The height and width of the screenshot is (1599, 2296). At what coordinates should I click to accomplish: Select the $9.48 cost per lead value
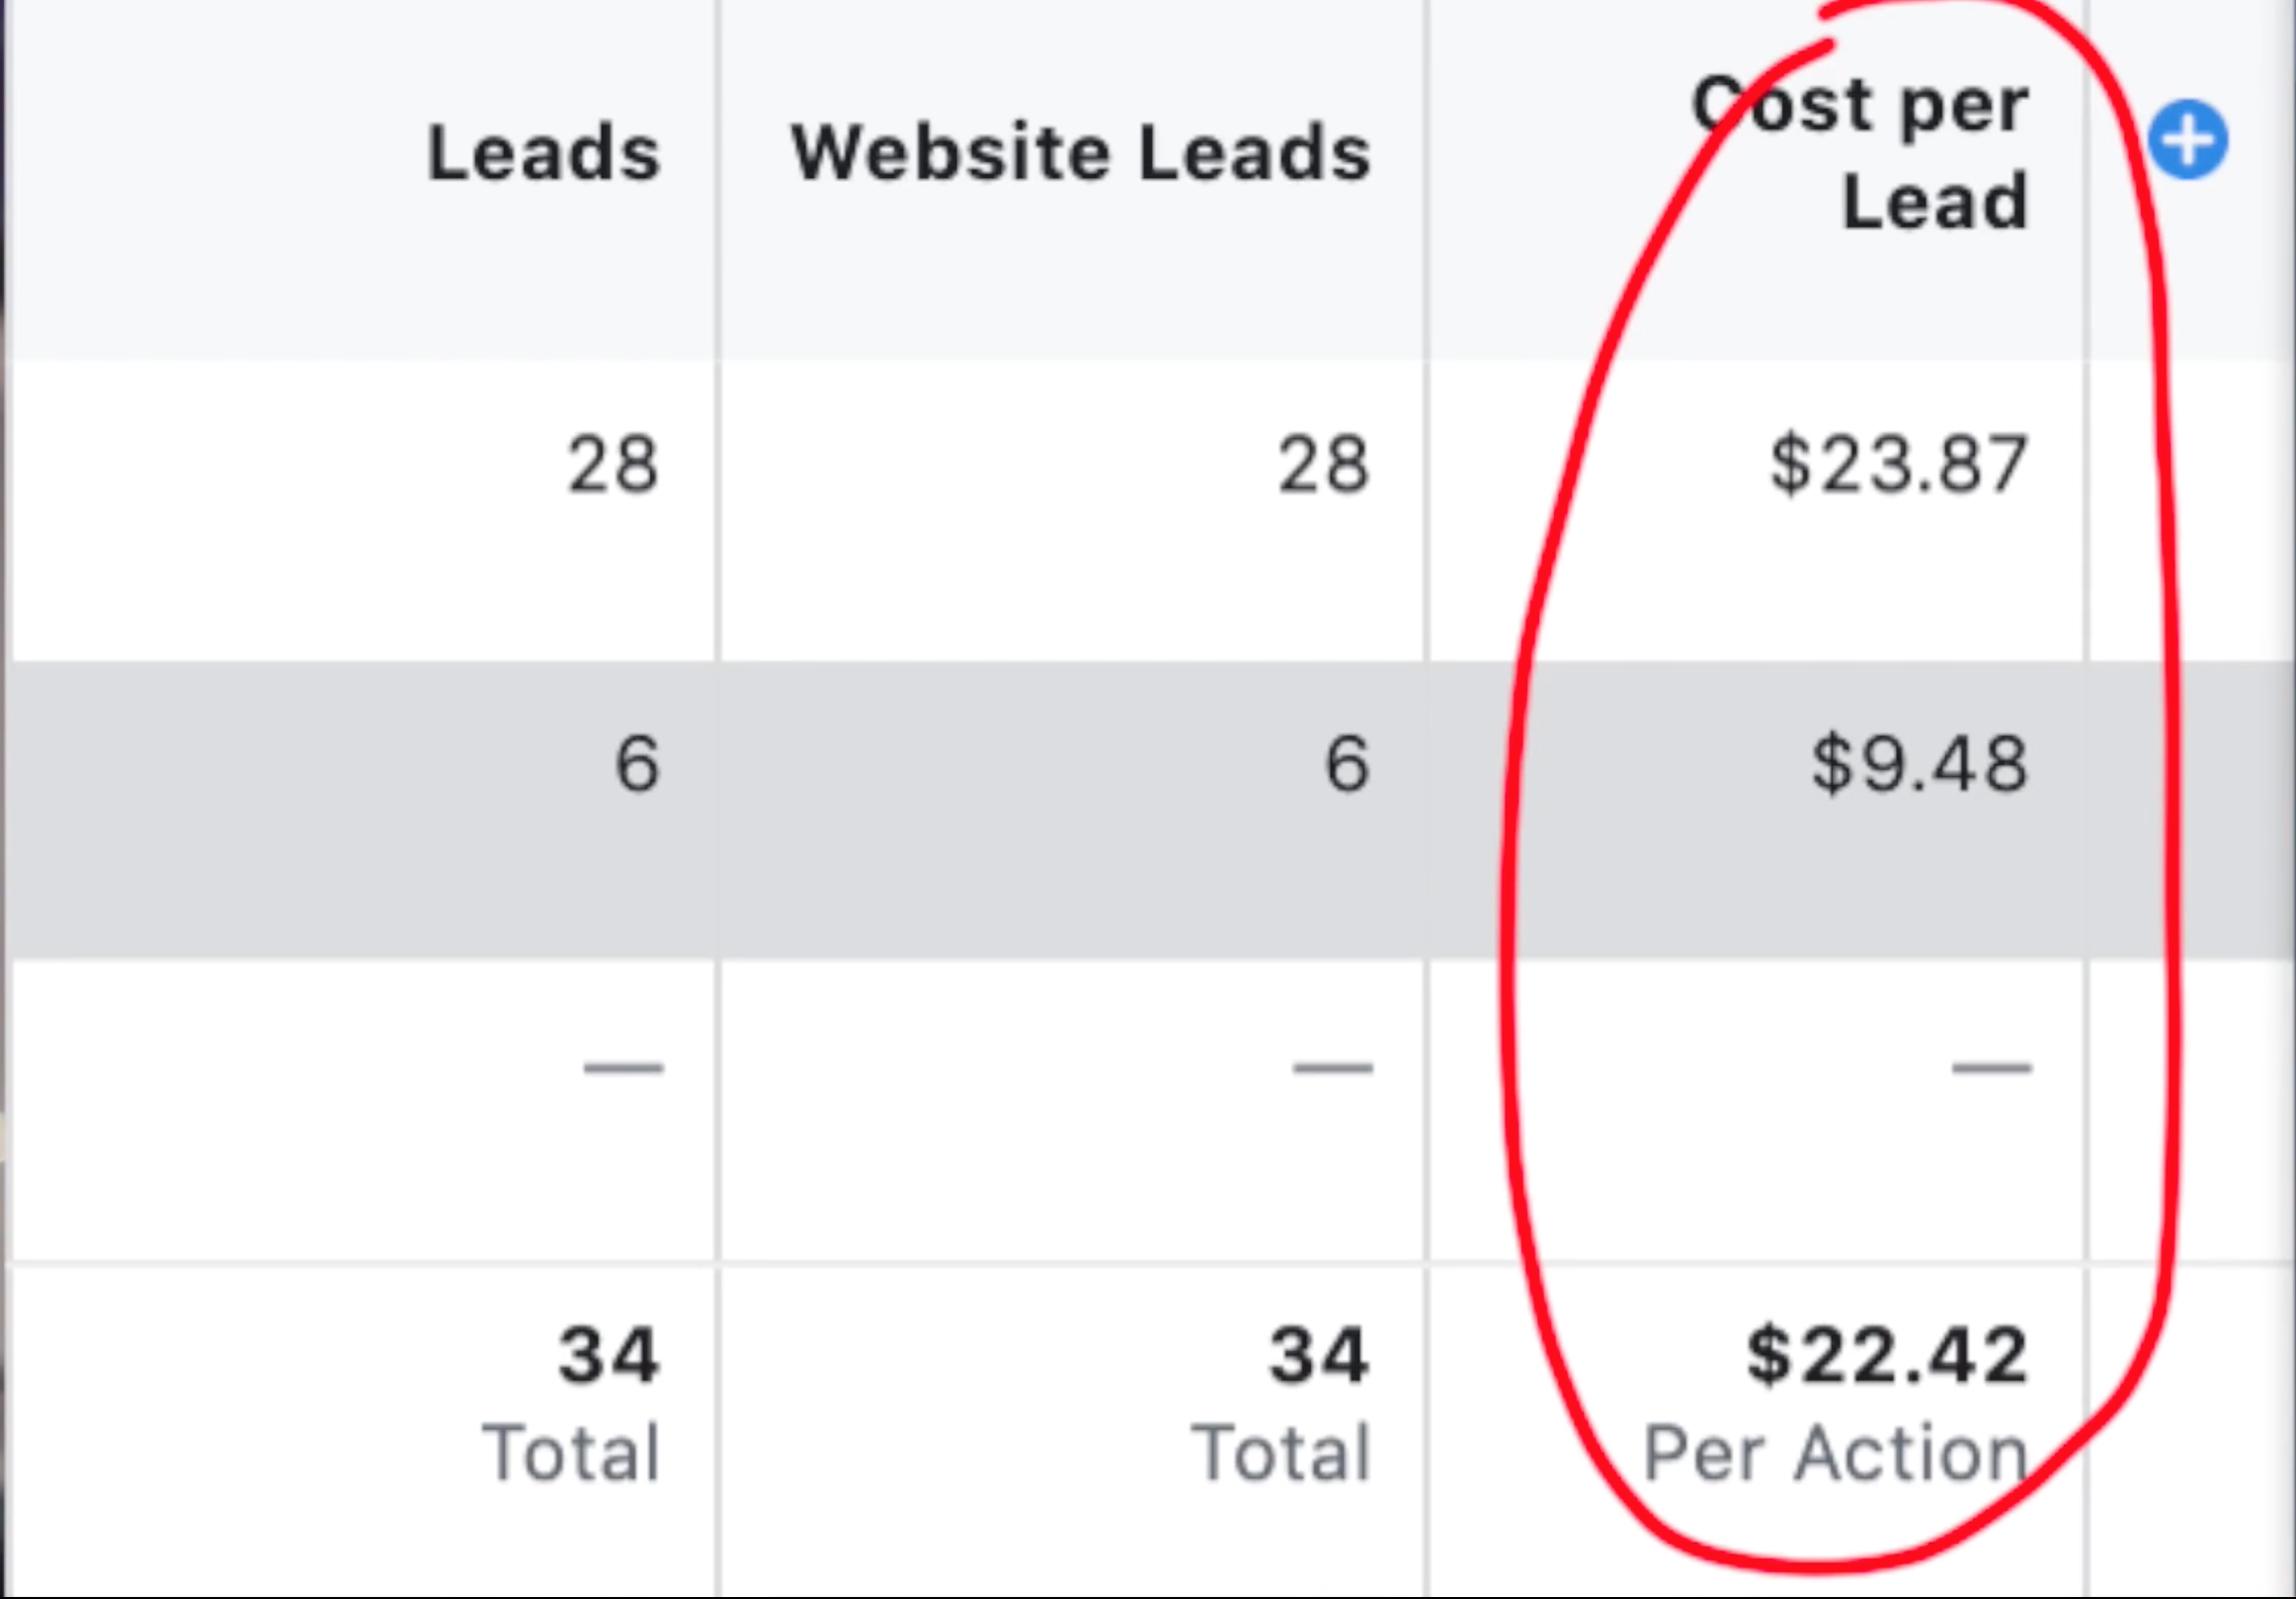point(1919,764)
